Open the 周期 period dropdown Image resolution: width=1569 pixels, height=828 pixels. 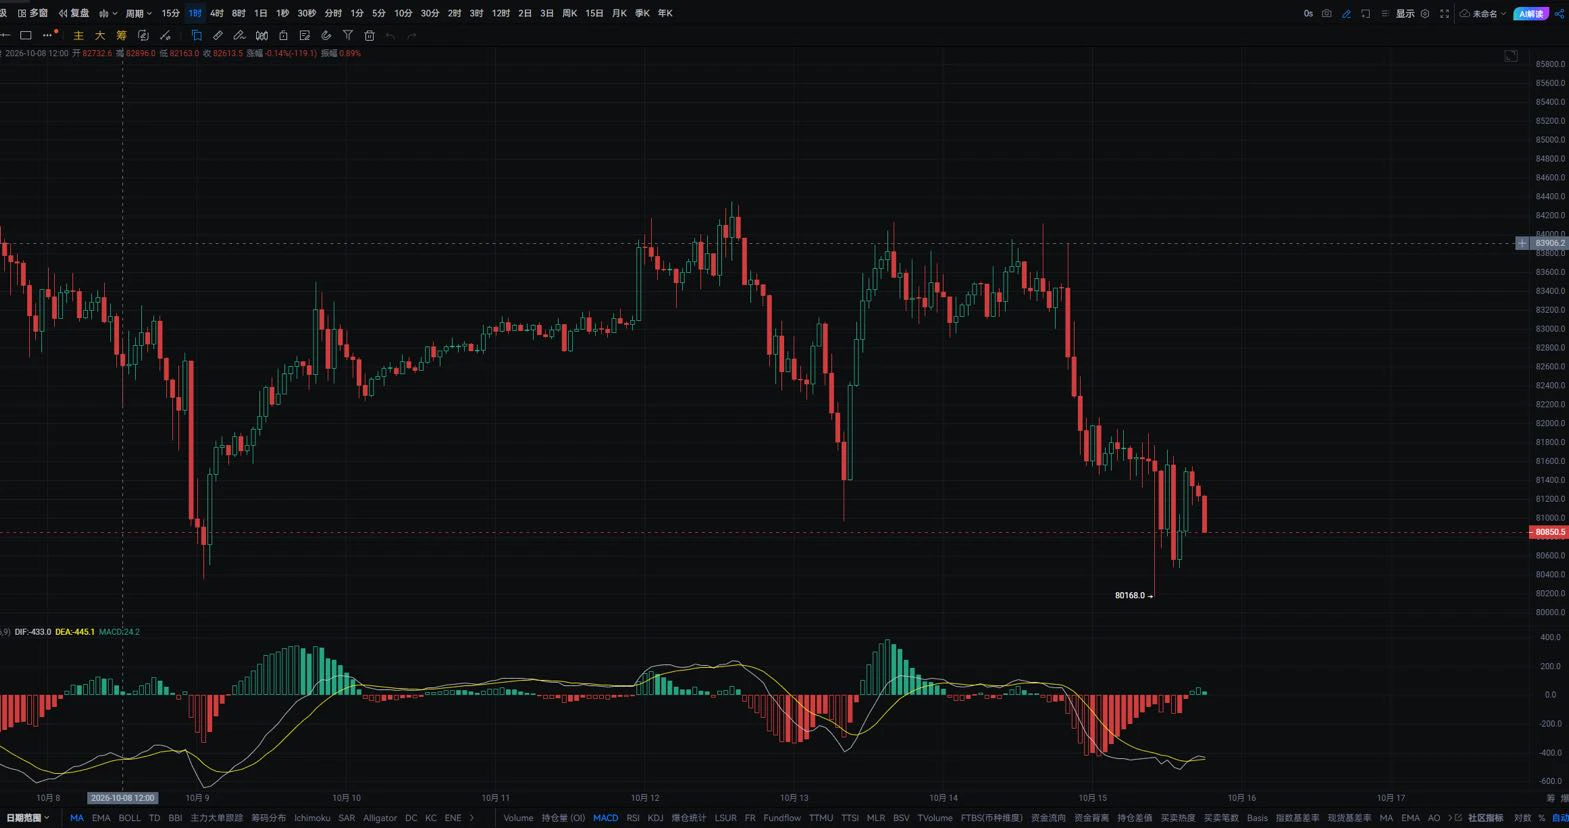(x=138, y=13)
